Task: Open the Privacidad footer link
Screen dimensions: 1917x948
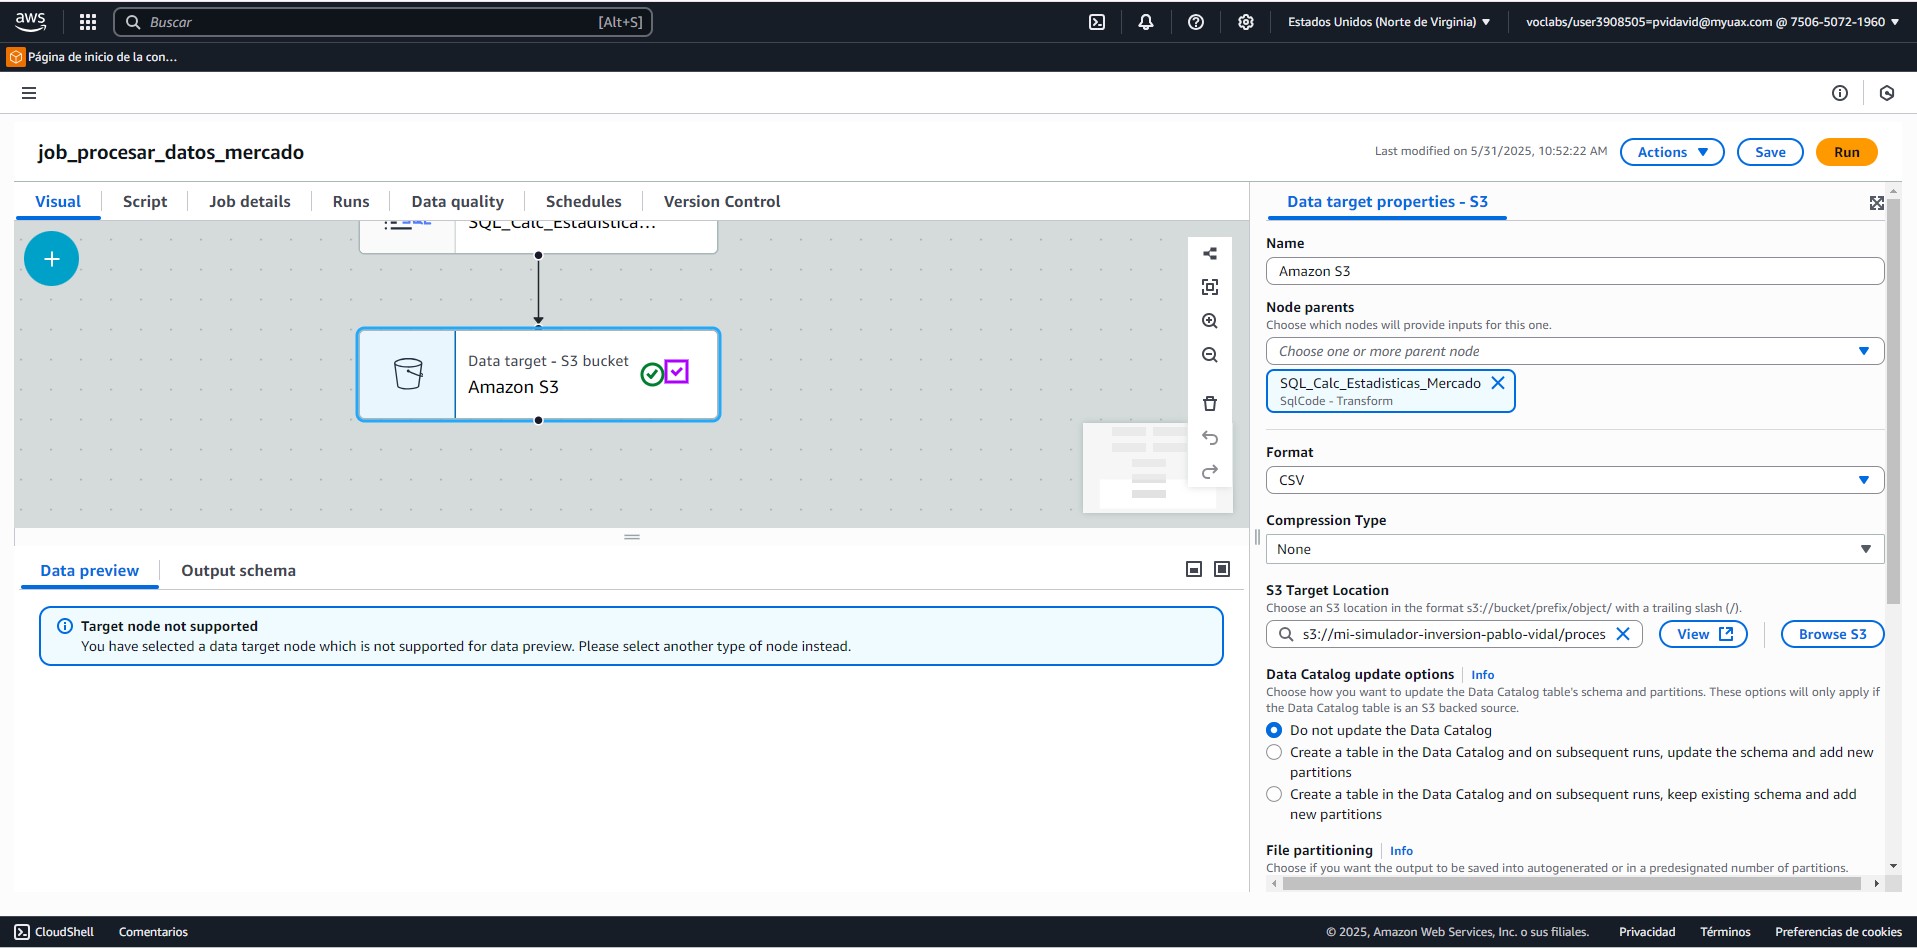Action: click(1647, 932)
